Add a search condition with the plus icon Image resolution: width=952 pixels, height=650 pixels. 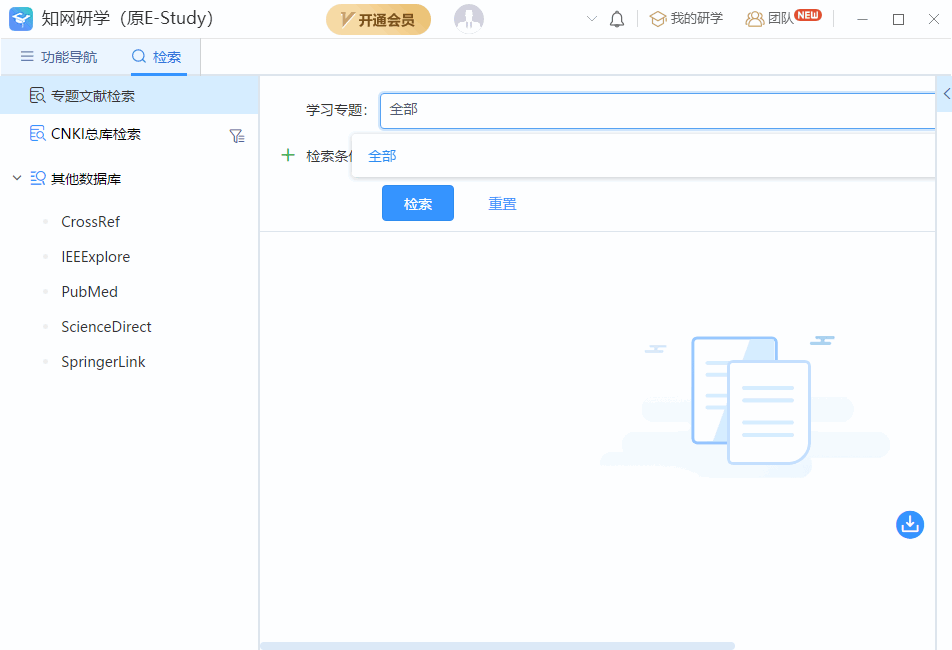288,155
